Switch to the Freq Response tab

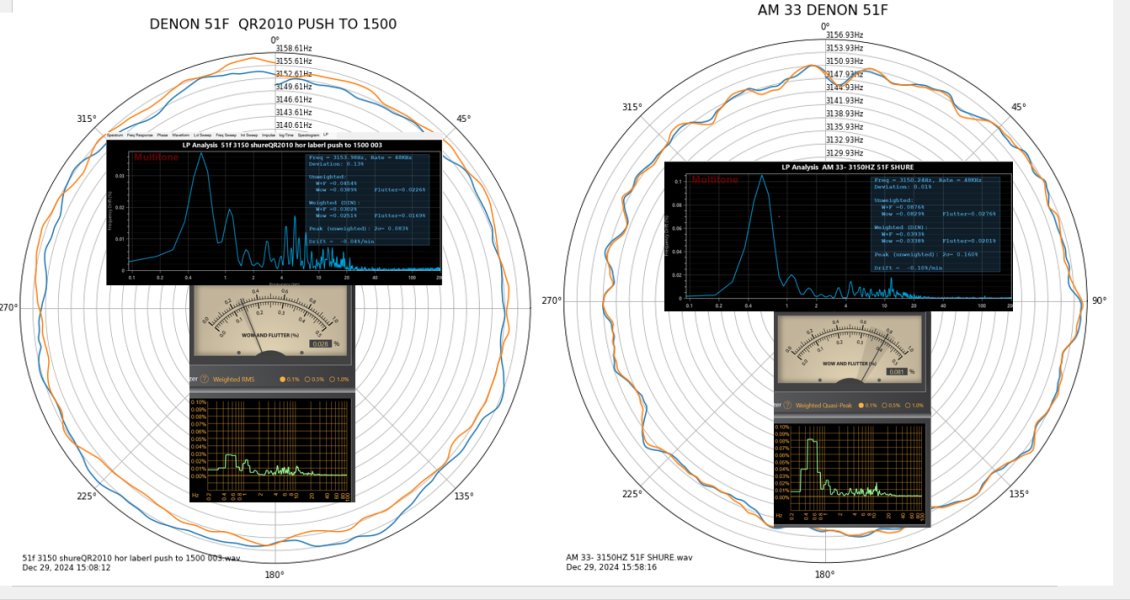[x=140, y=135]
